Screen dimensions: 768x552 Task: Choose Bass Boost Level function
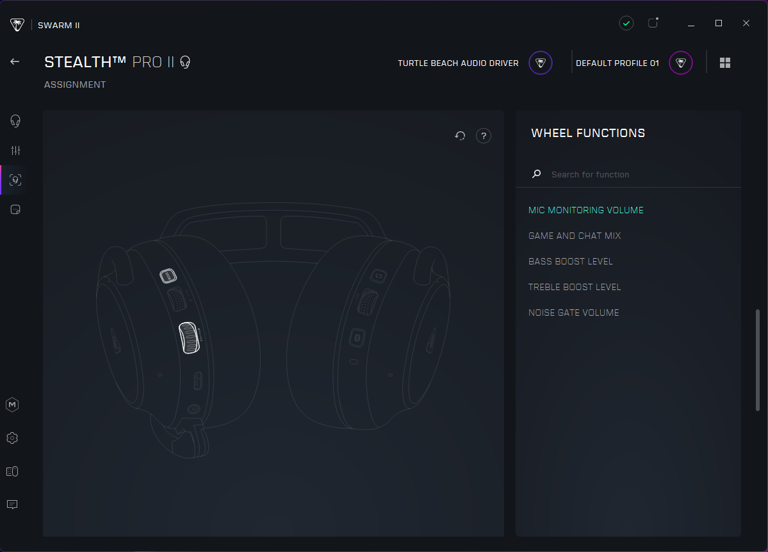pos(571,262)
